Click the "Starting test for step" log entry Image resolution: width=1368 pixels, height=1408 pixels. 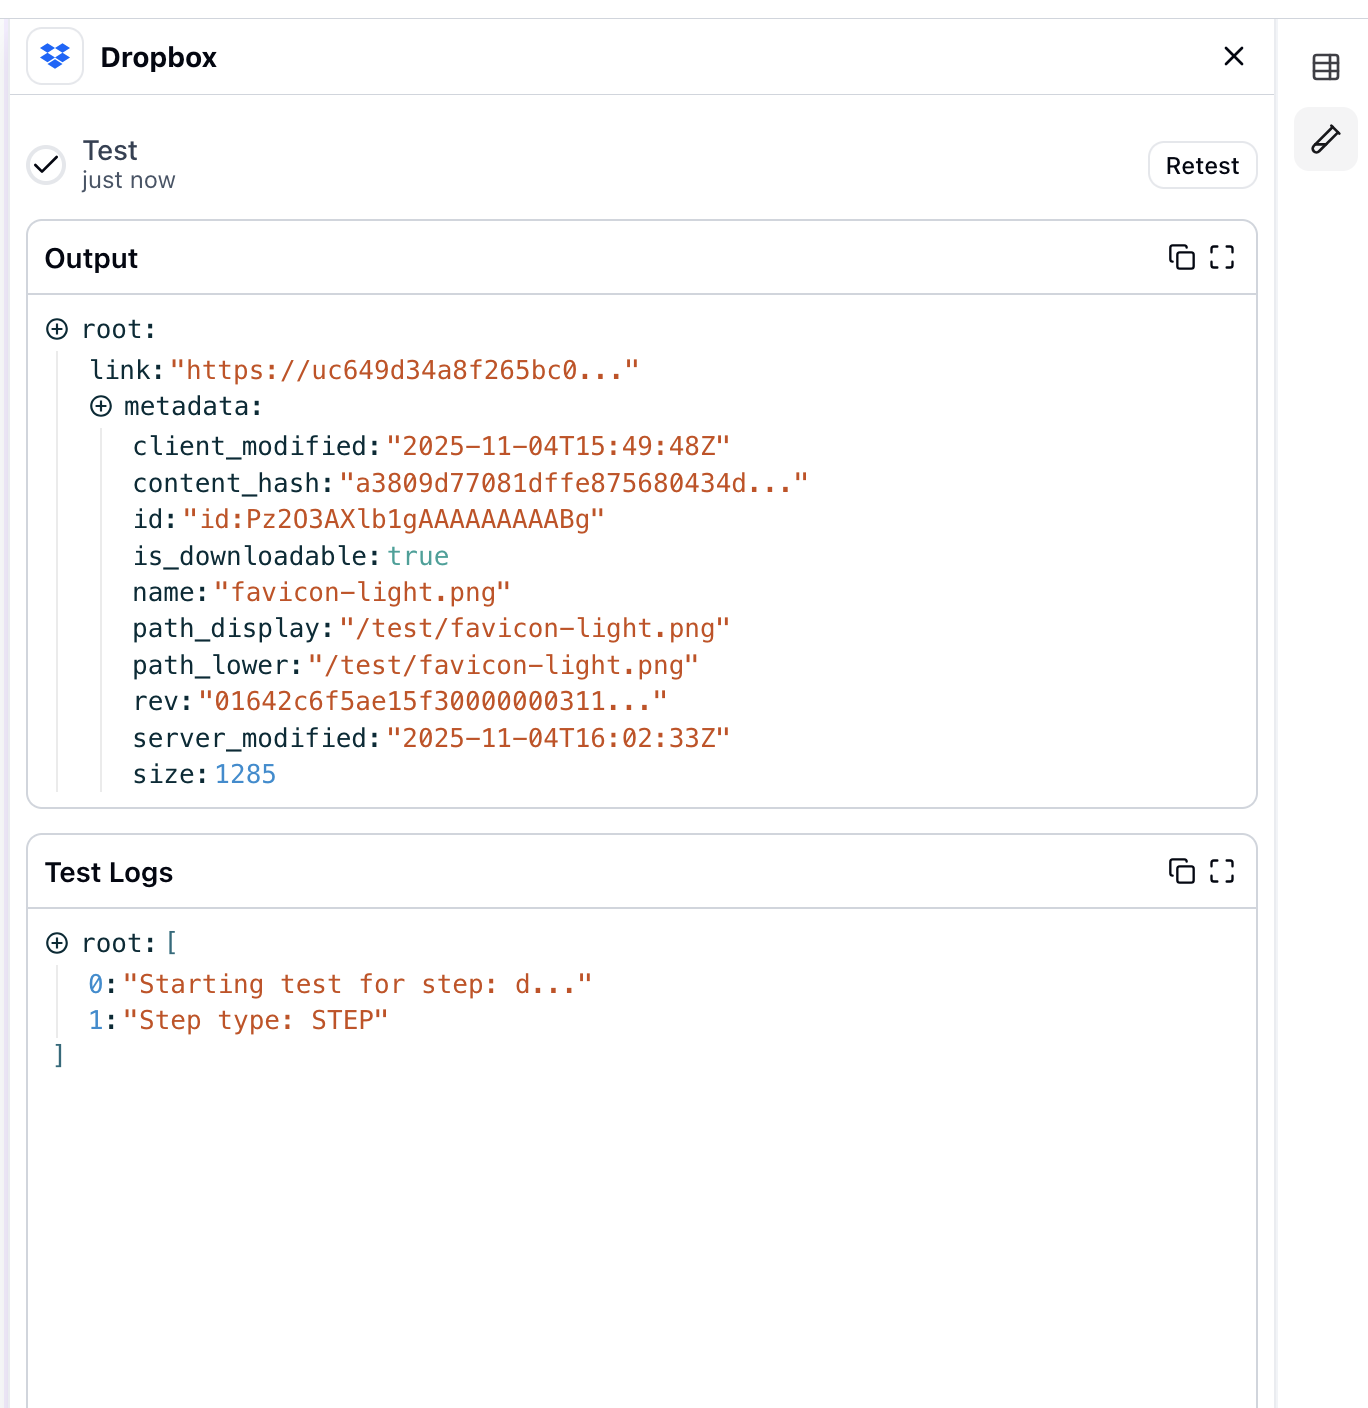coord(357,985)
